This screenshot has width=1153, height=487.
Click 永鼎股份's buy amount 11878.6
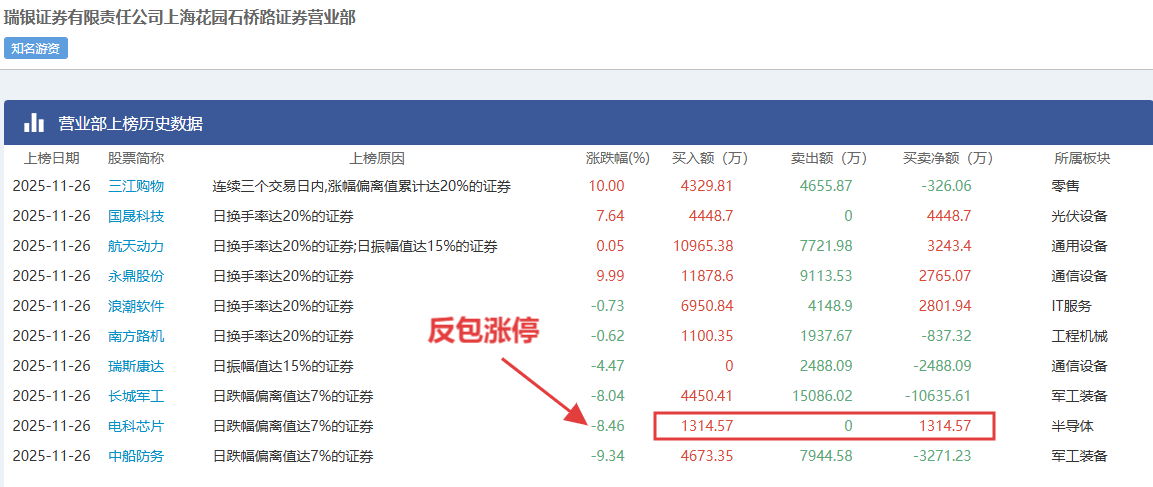[x=707, y=277]
